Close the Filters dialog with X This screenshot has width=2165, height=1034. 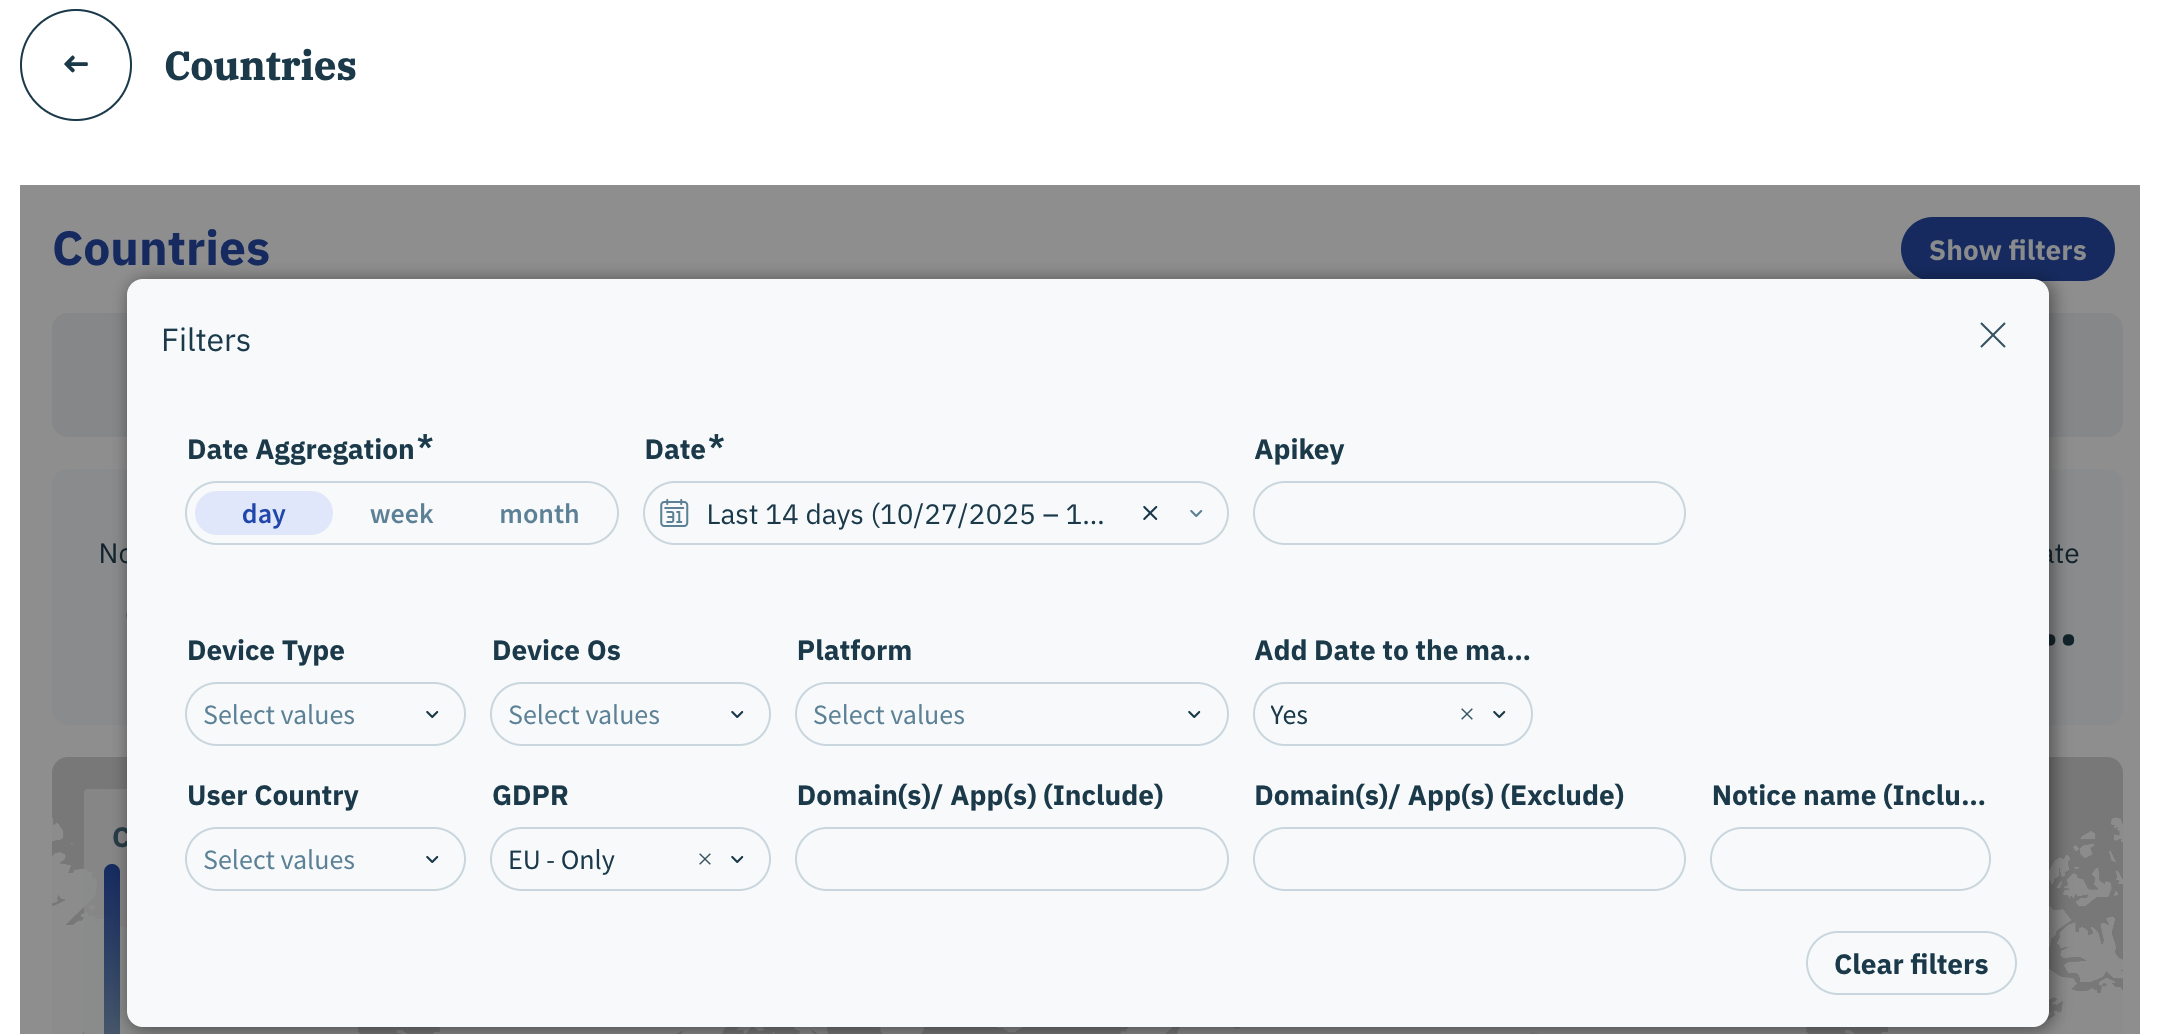[1992, 336]
